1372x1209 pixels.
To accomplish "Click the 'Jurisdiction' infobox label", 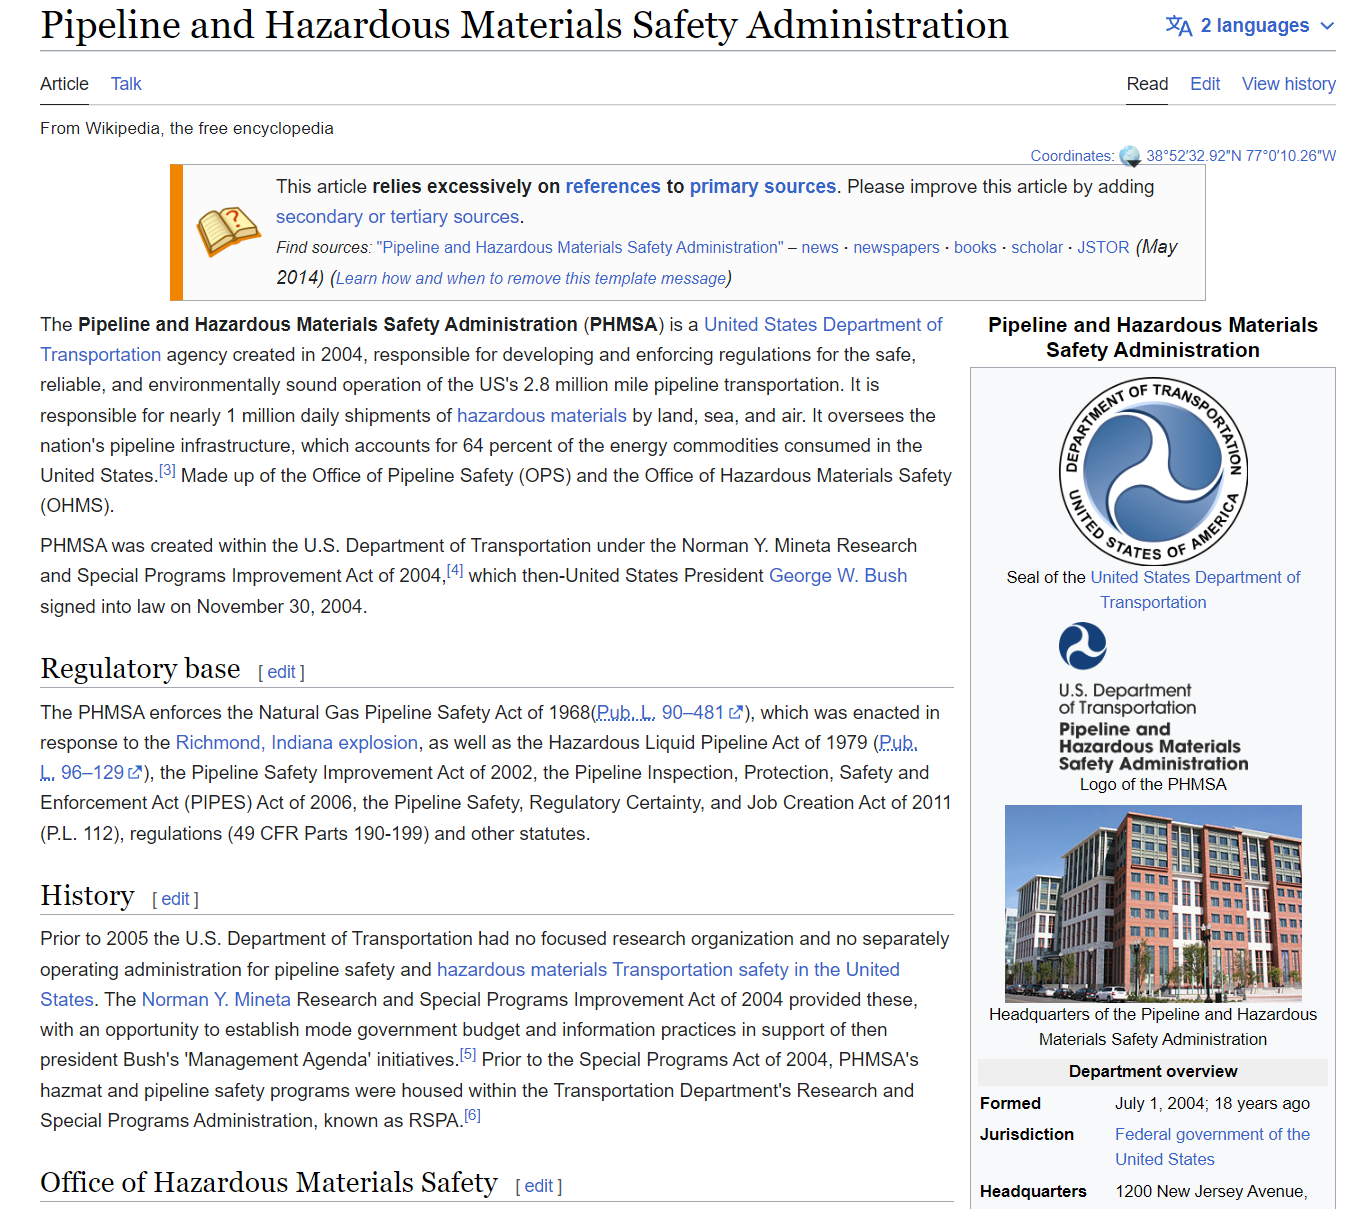I will pos(1027,1135).
